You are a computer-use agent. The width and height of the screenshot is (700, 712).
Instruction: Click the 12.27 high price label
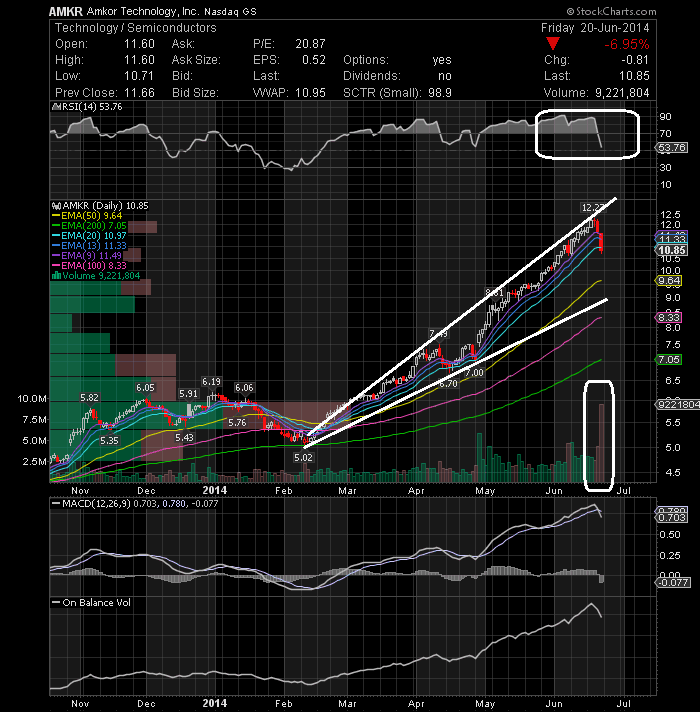(591, 208)
